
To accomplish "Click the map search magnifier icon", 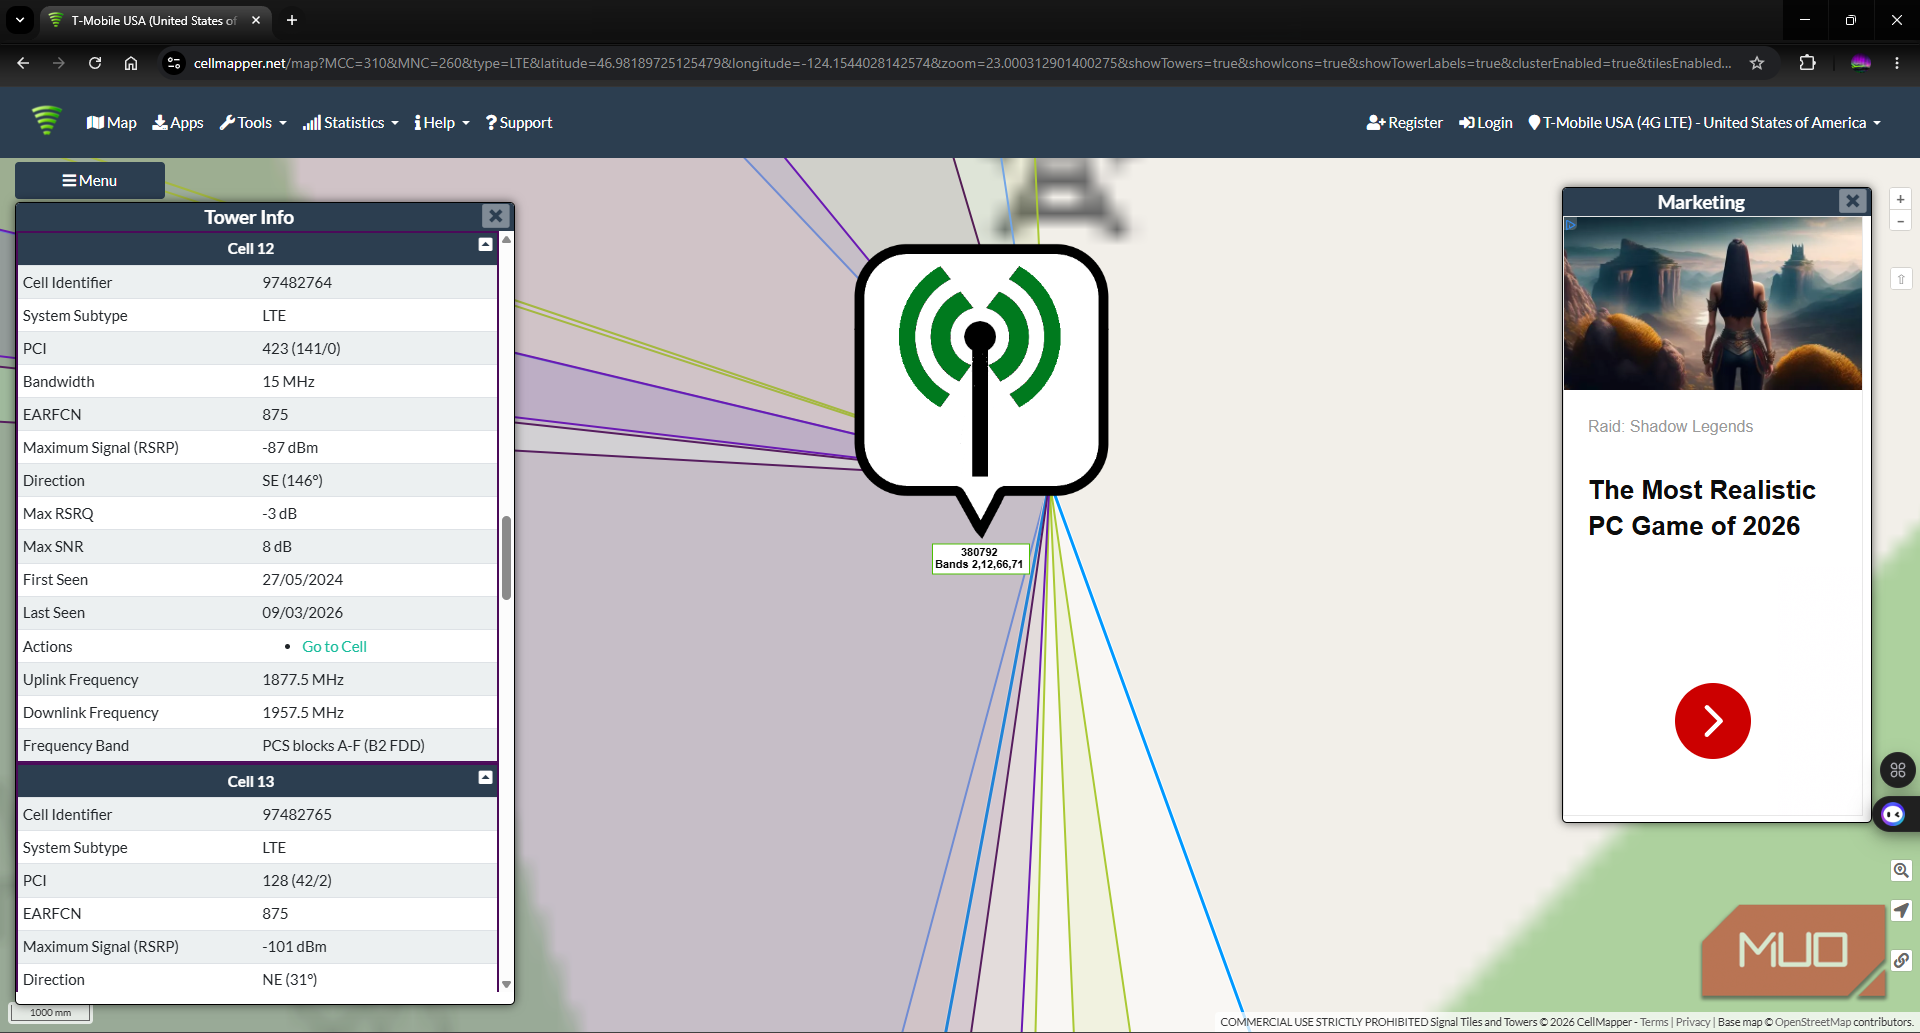I will tap(1901, 871).
